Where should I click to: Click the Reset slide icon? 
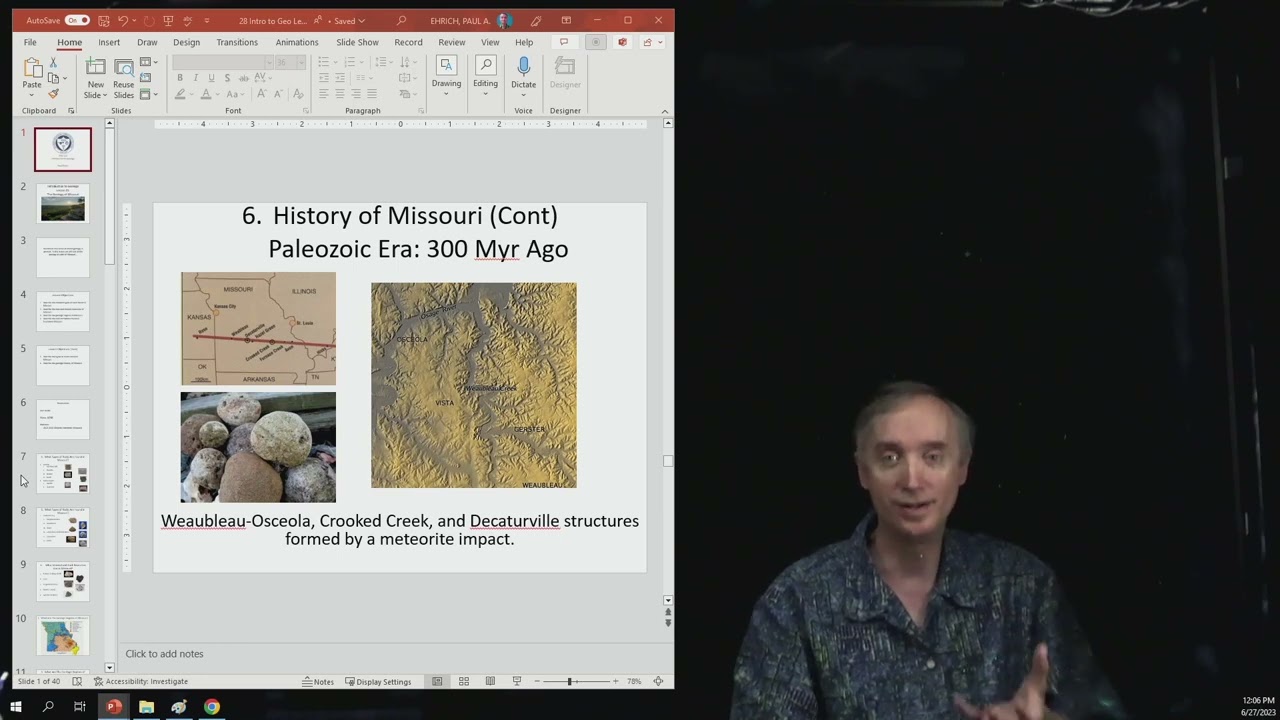pos(146,78)
